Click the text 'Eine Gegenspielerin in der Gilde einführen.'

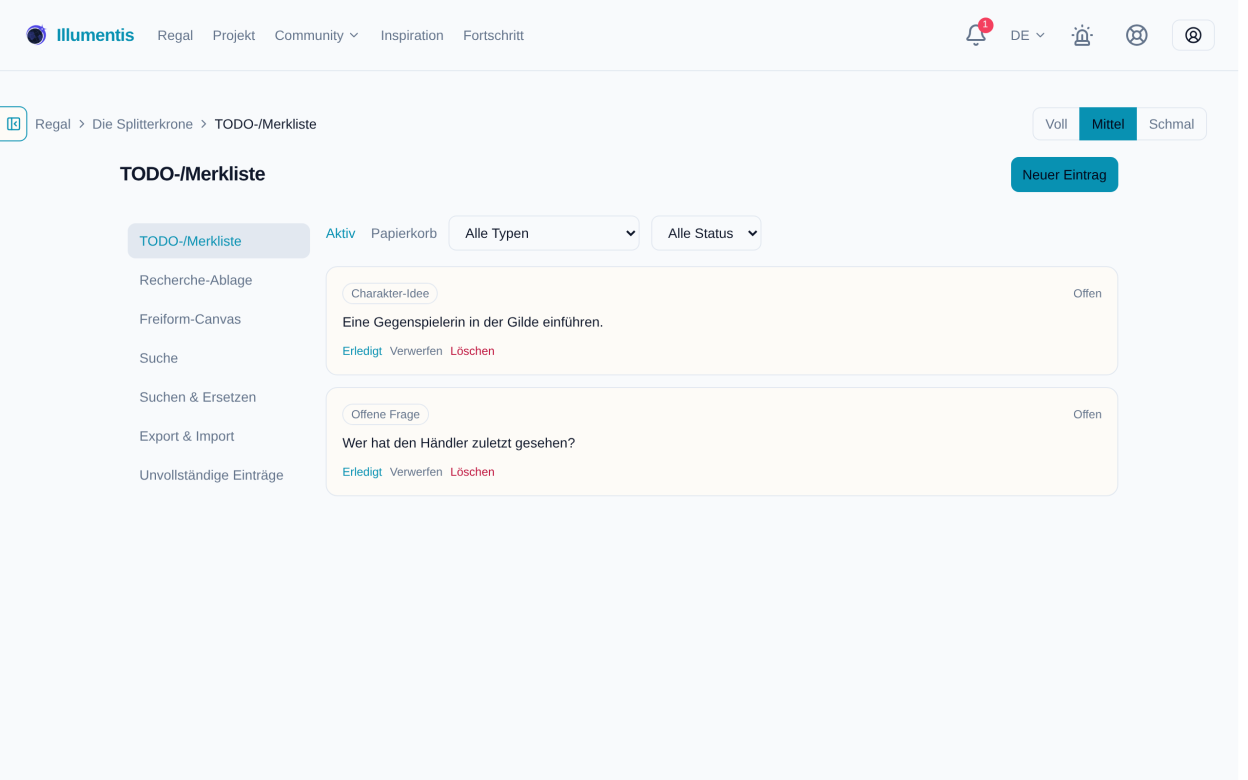click(x=473, y=322)
